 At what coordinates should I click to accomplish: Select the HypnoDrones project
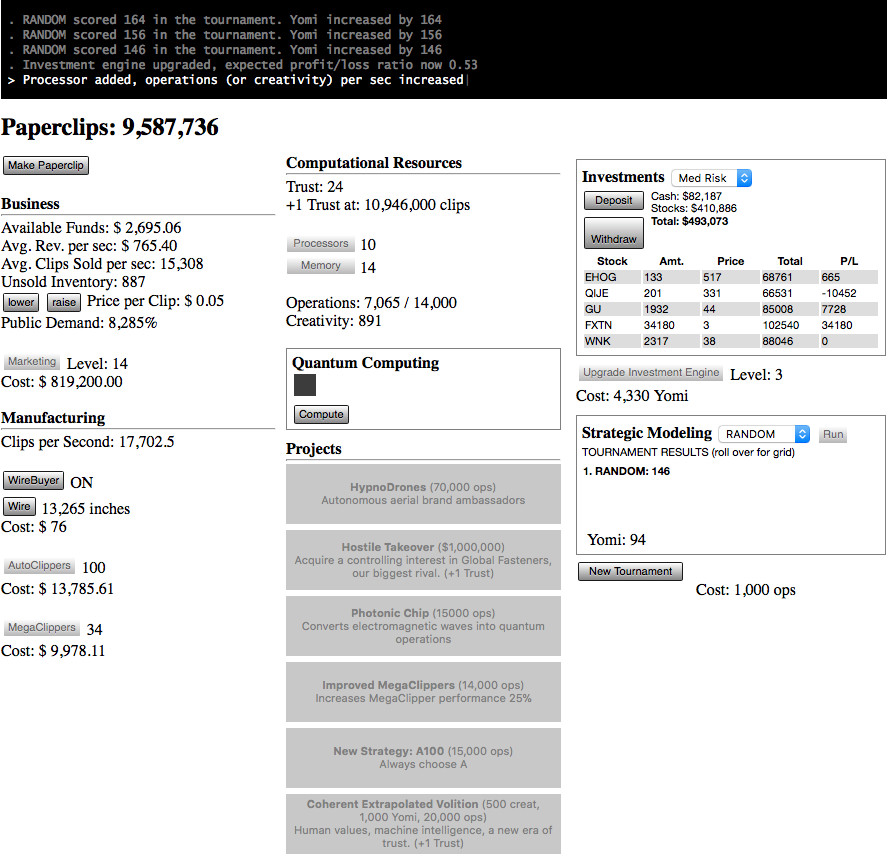423,493
